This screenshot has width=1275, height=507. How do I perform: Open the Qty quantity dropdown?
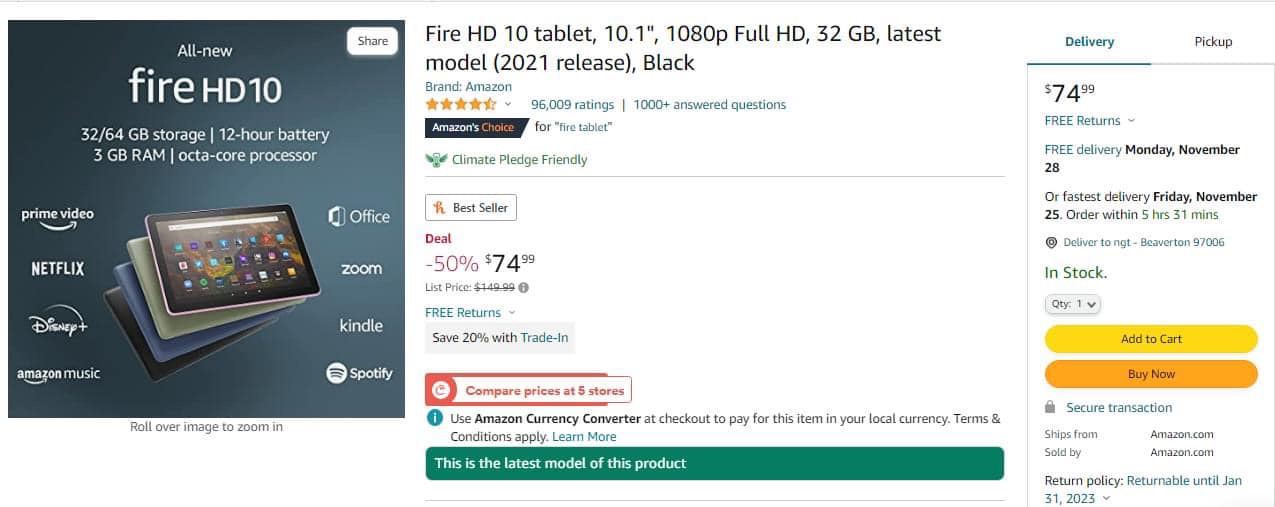tap(1073, 304)
